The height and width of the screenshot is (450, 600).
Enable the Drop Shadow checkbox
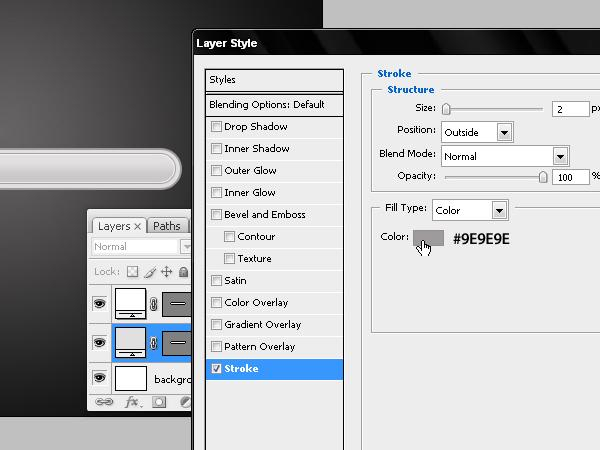click(x=216, y=127)
